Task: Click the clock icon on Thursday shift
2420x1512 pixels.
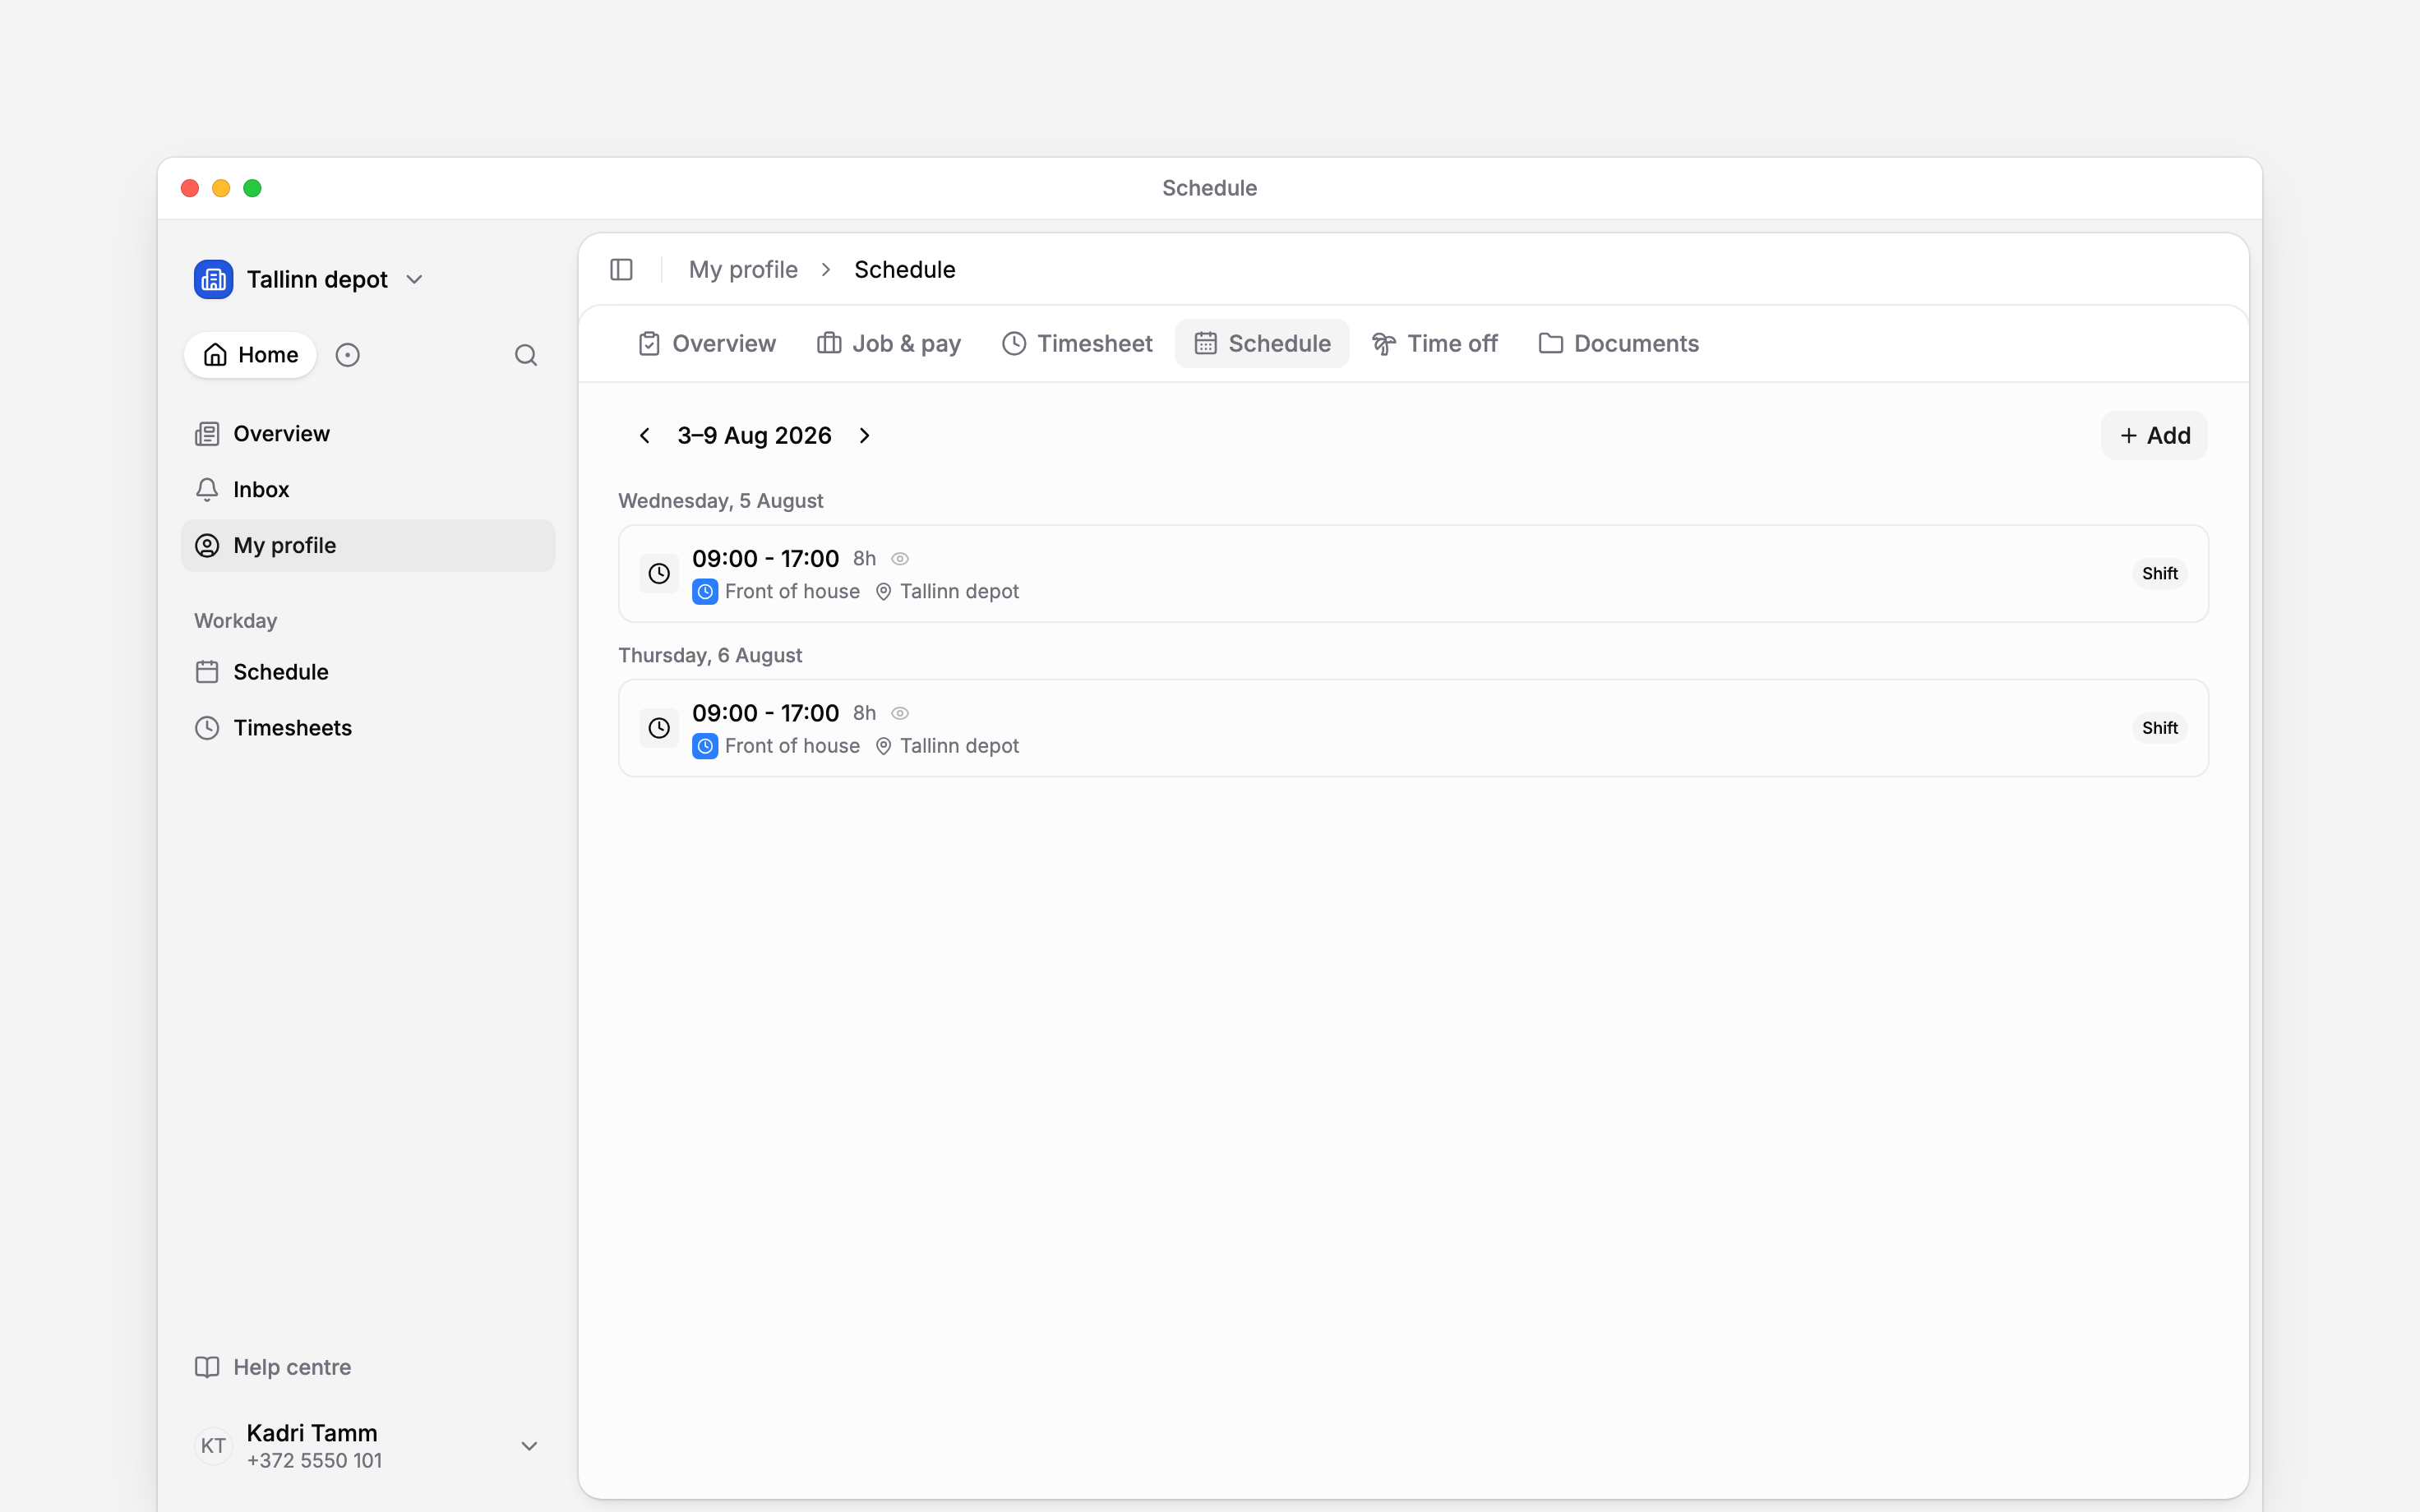Action: pyautogui.click(x=659, y=728)
